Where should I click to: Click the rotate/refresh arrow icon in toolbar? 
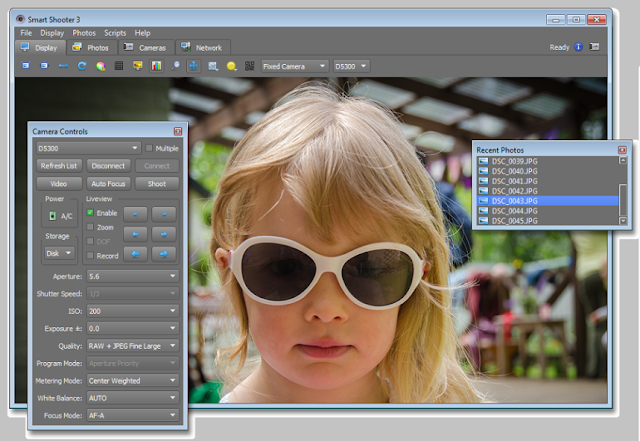(81, 66)
